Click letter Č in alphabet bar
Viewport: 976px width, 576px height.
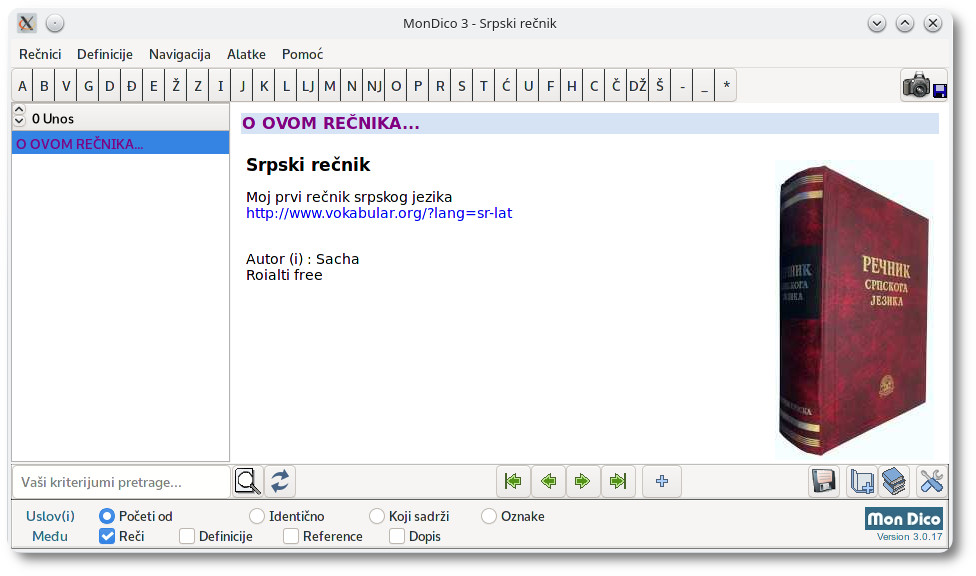(x=616, y=85)
